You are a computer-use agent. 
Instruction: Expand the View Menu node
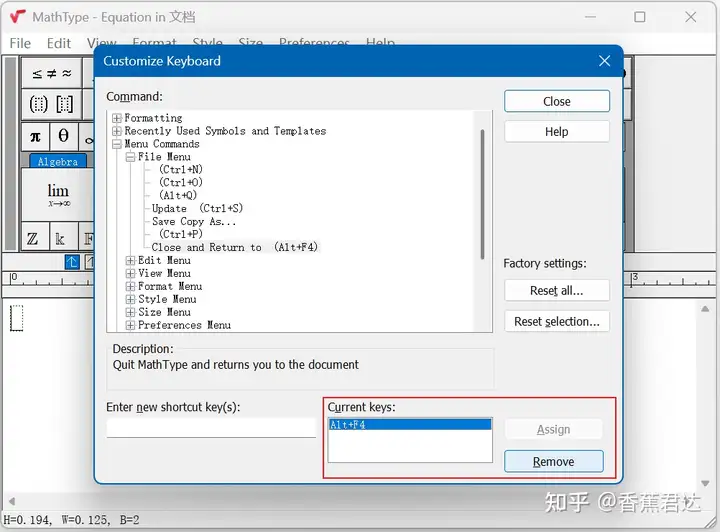click(x=130, y=273)
